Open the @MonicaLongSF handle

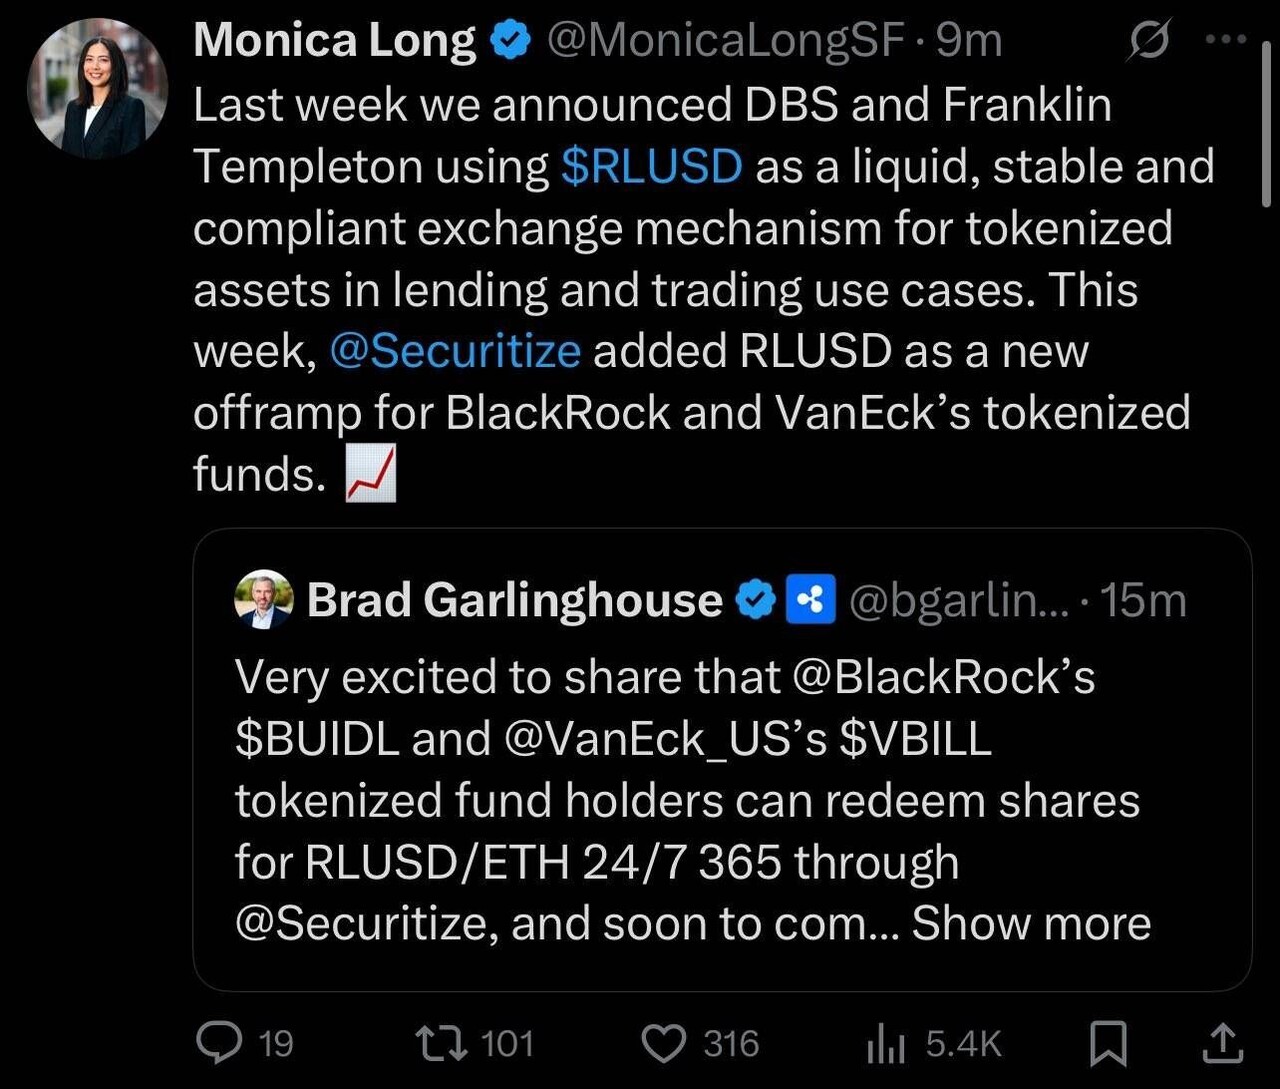(724, 42)
